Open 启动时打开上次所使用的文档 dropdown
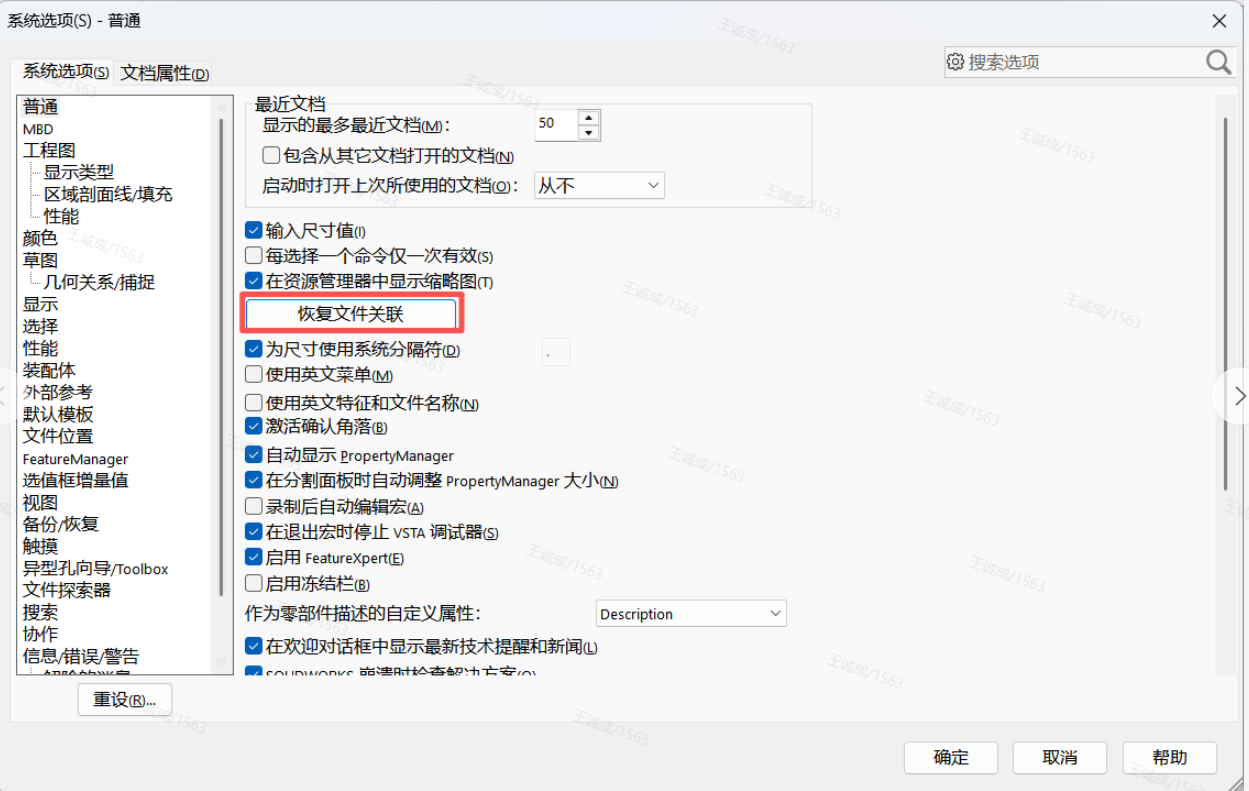Viewport: 1249px width, 791px height. 599,185
